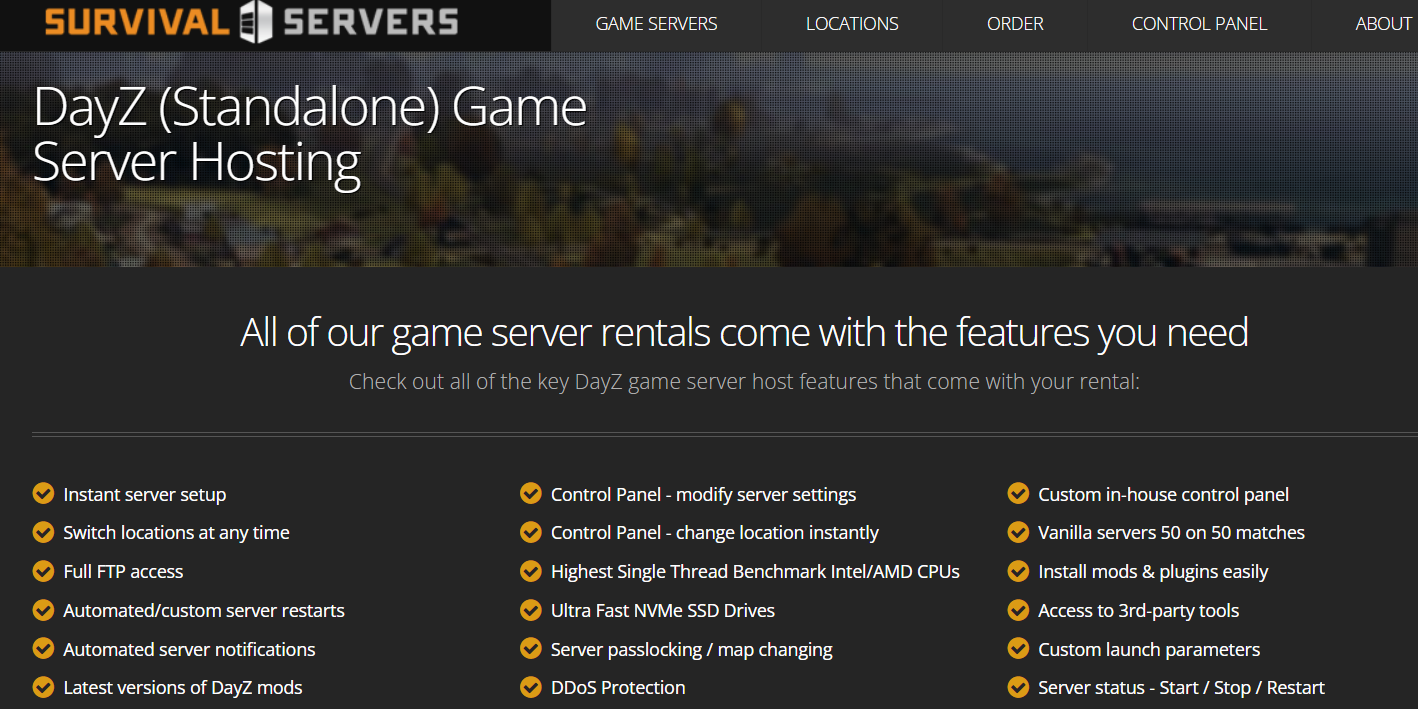Viewport: 1418px width, 709px height.
Task: Click the 'DDoS Protection' text
Action: (x=618, y=688)
